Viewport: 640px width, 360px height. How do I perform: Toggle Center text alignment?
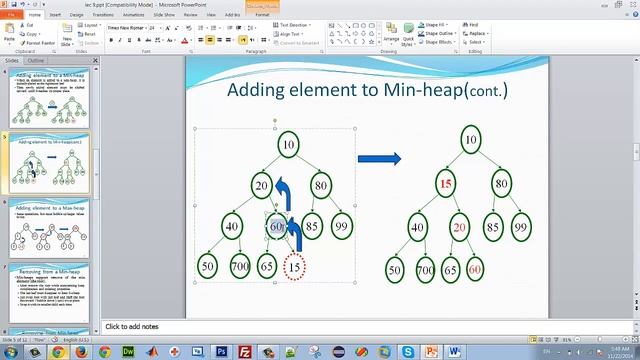[210, 40]
